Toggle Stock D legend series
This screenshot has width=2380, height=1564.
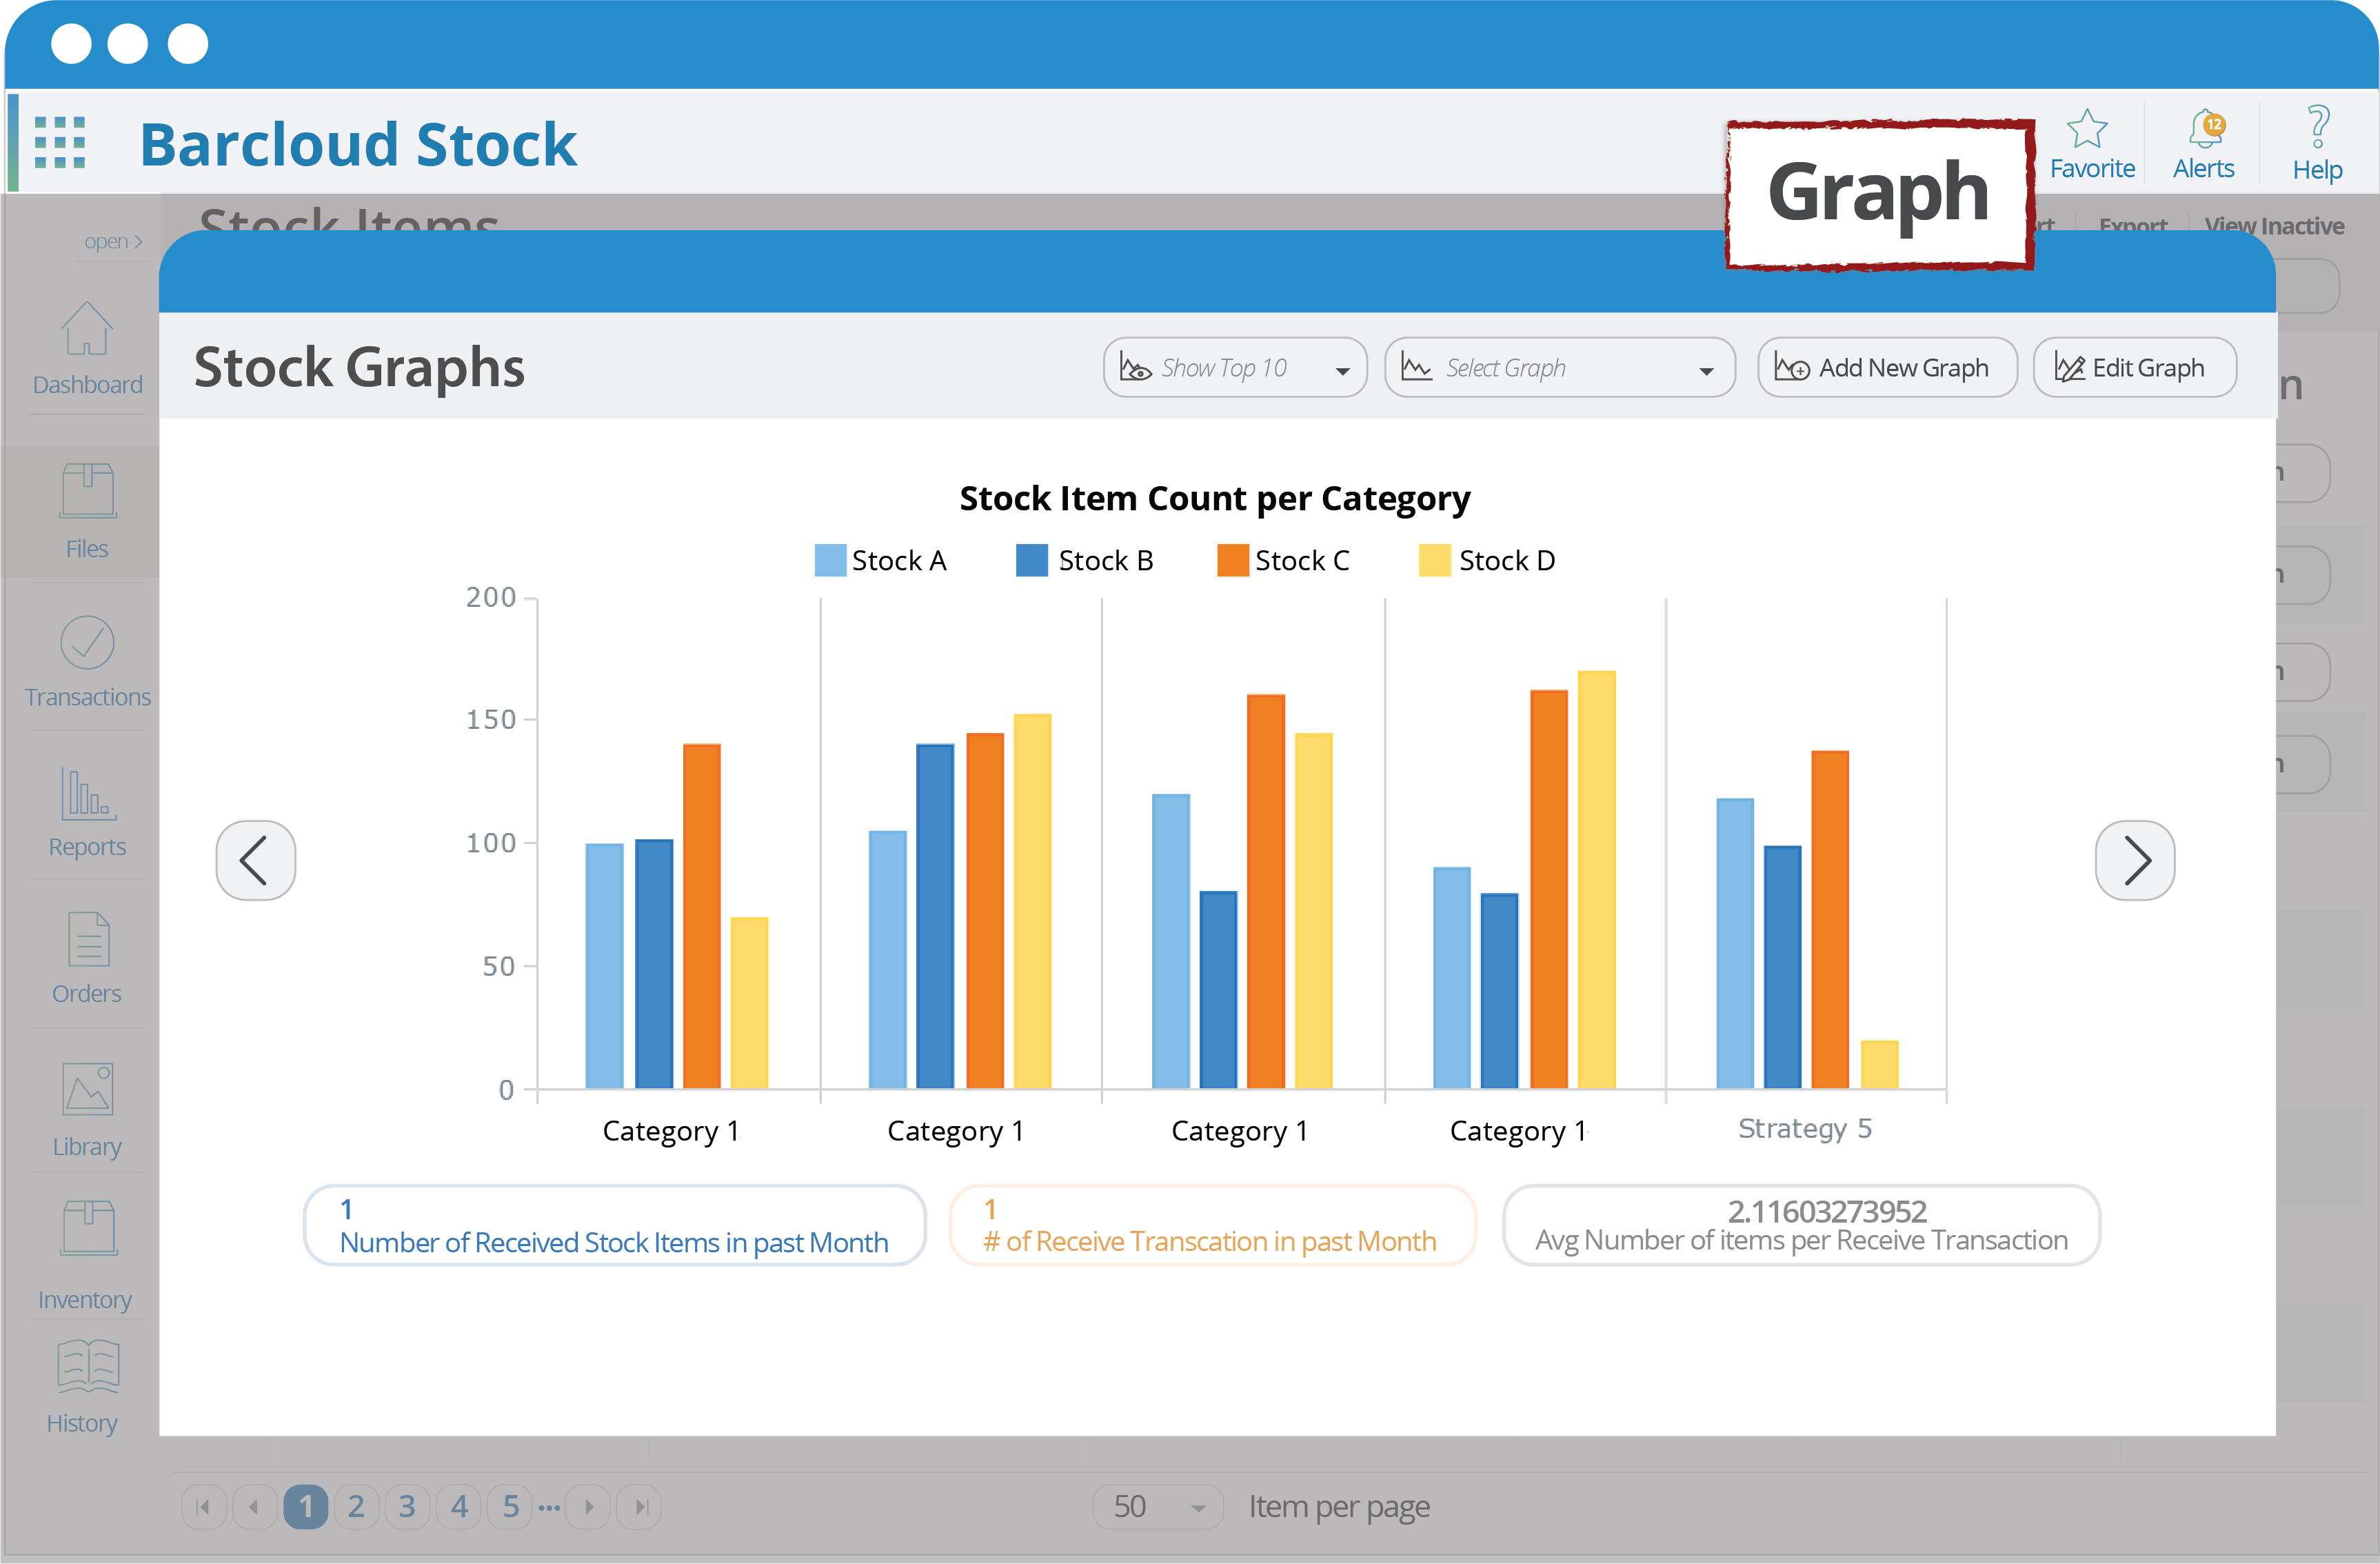[x=1488, y=561]
